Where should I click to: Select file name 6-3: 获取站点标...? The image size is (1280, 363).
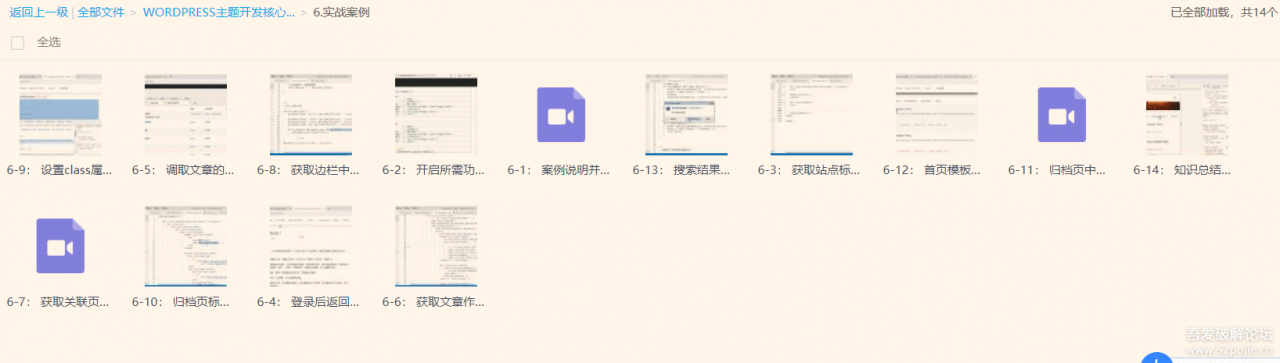[809, 170]
